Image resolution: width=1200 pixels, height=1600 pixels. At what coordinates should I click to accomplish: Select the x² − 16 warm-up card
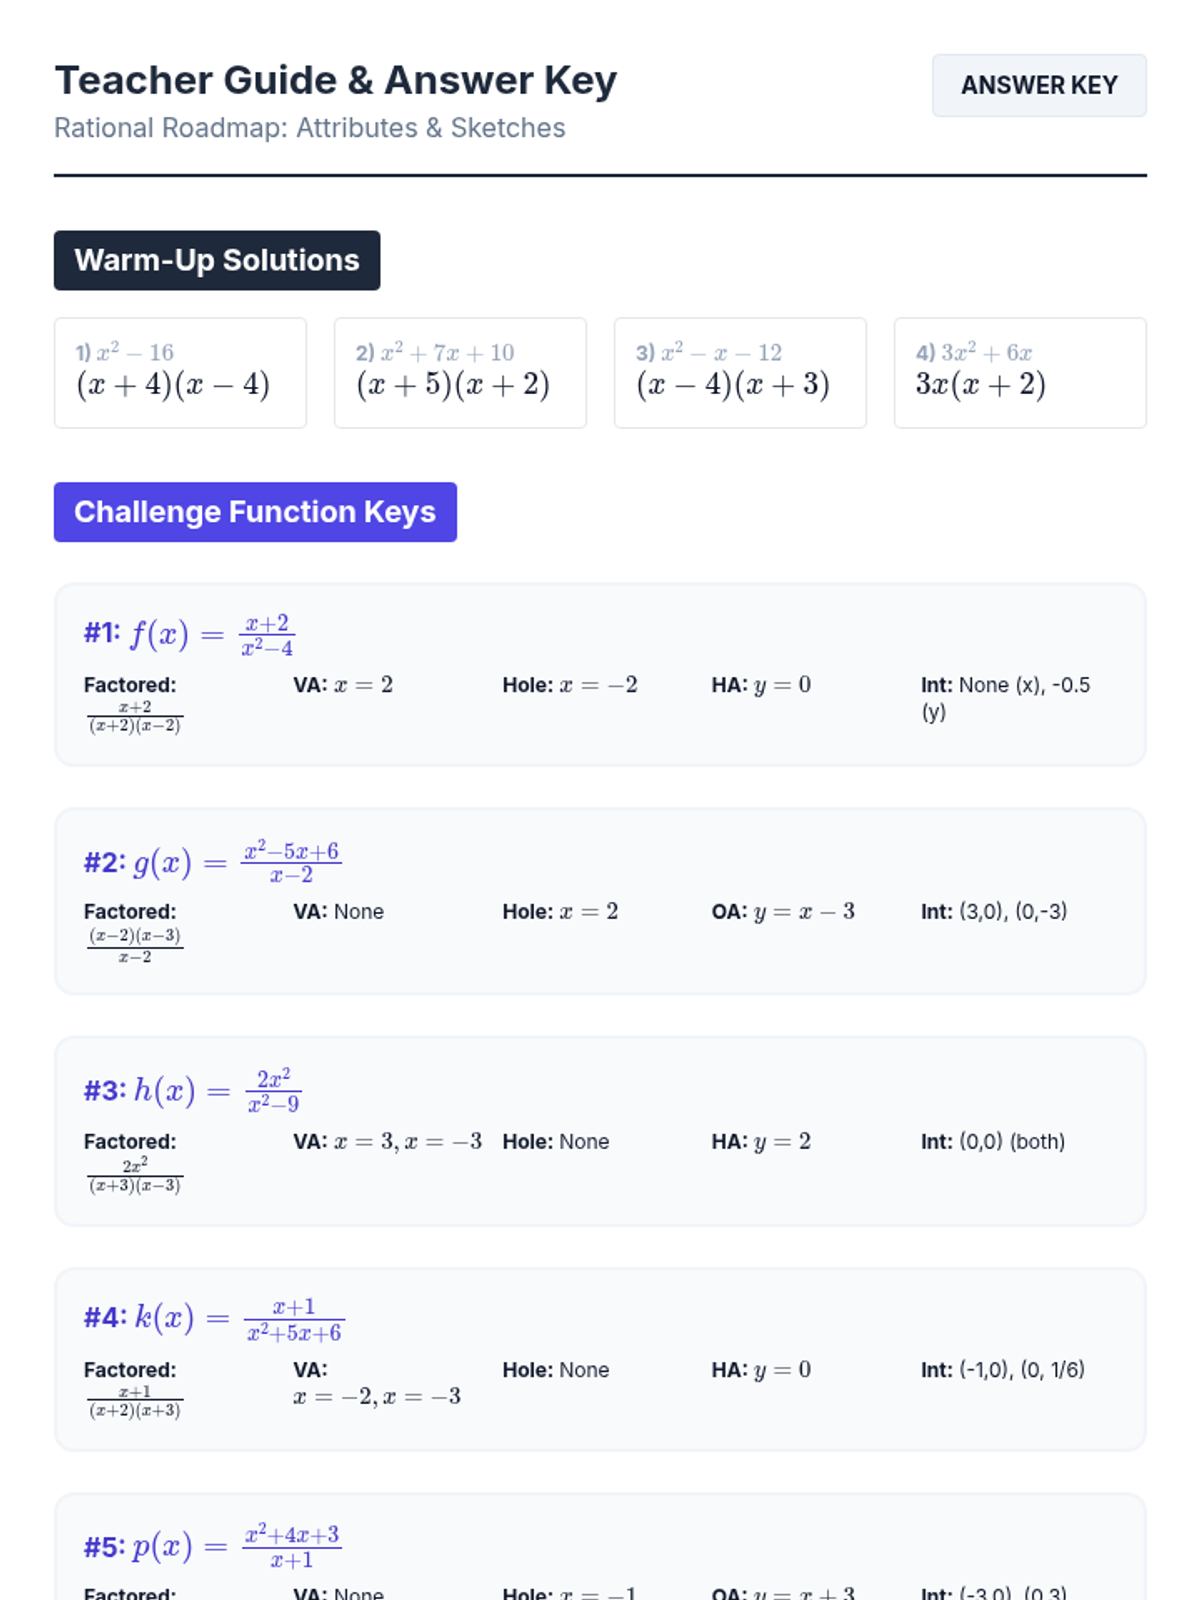tap(180, 373)
